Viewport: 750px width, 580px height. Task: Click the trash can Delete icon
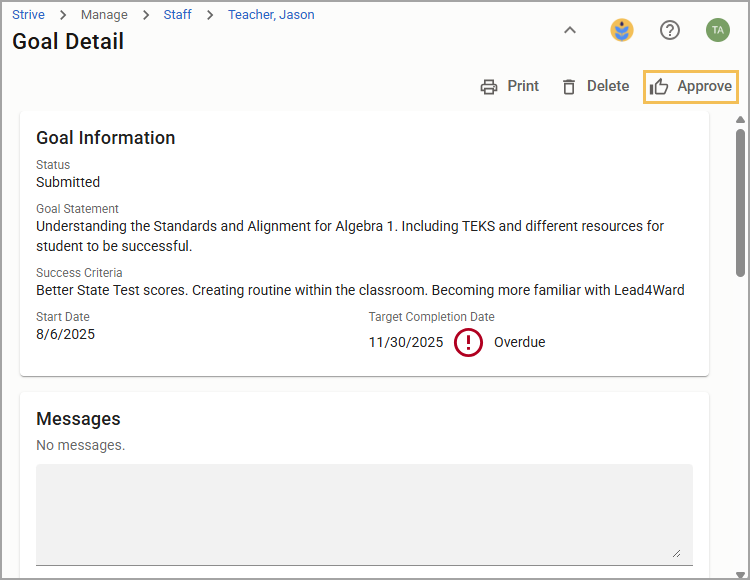coord(569,87)
